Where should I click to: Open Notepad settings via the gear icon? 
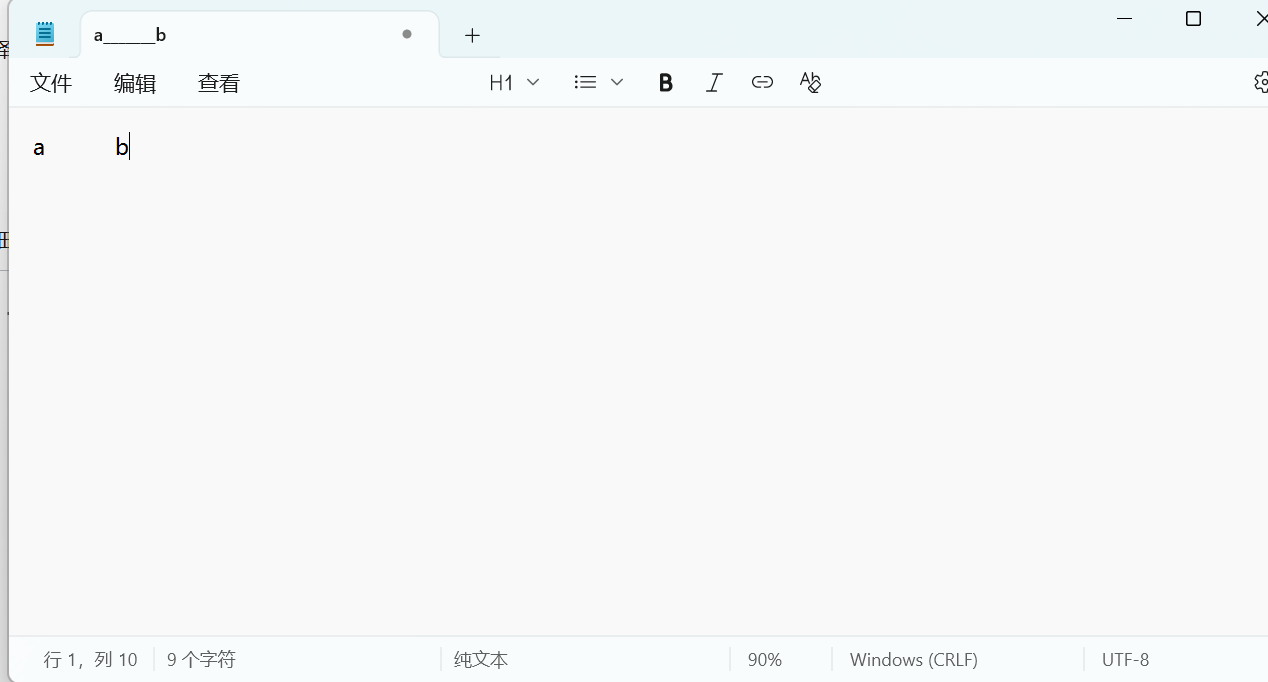(1260, 82)
